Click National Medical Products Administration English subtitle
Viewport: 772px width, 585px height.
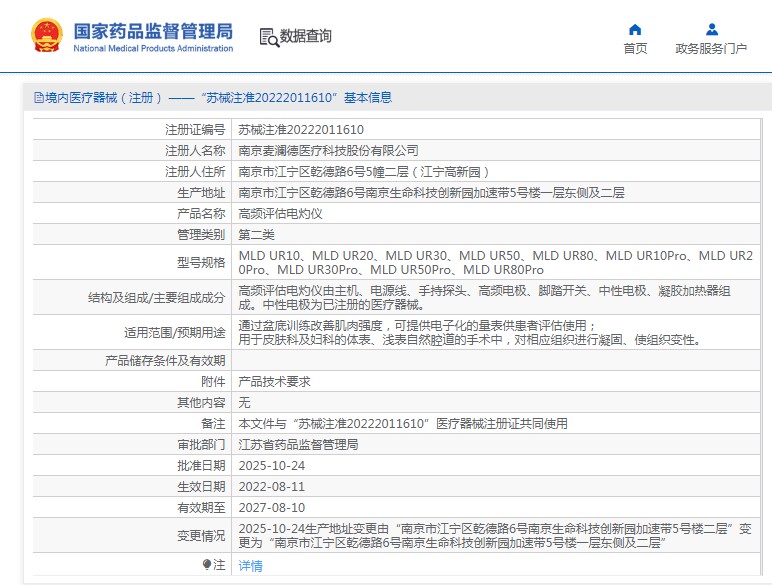point(153,48)
